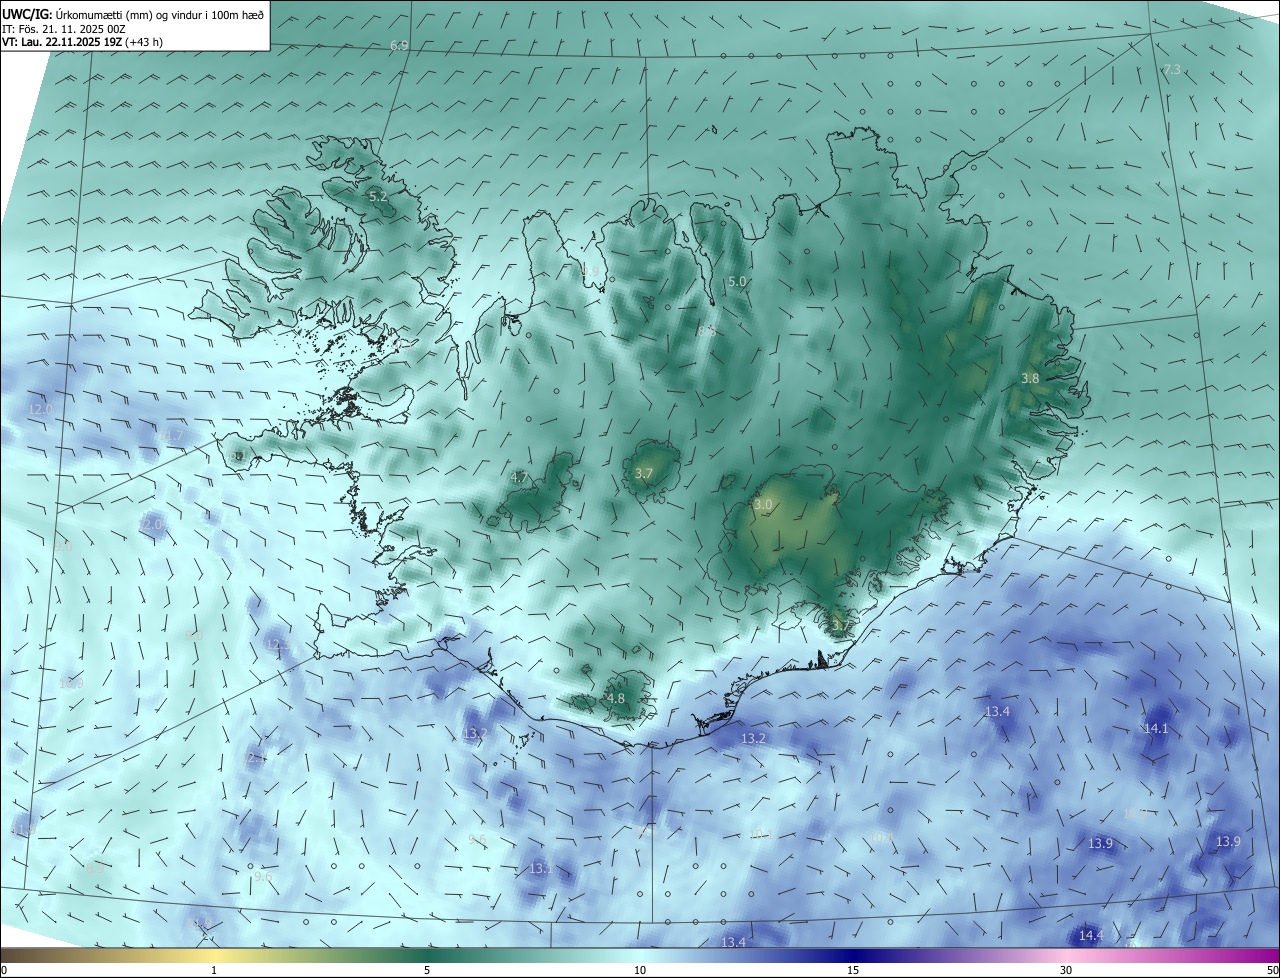Viewport: 1280px width, 978px height.
Task: Click the colour bar label 10
Action: pyautogui.click(x=640, y=970)
